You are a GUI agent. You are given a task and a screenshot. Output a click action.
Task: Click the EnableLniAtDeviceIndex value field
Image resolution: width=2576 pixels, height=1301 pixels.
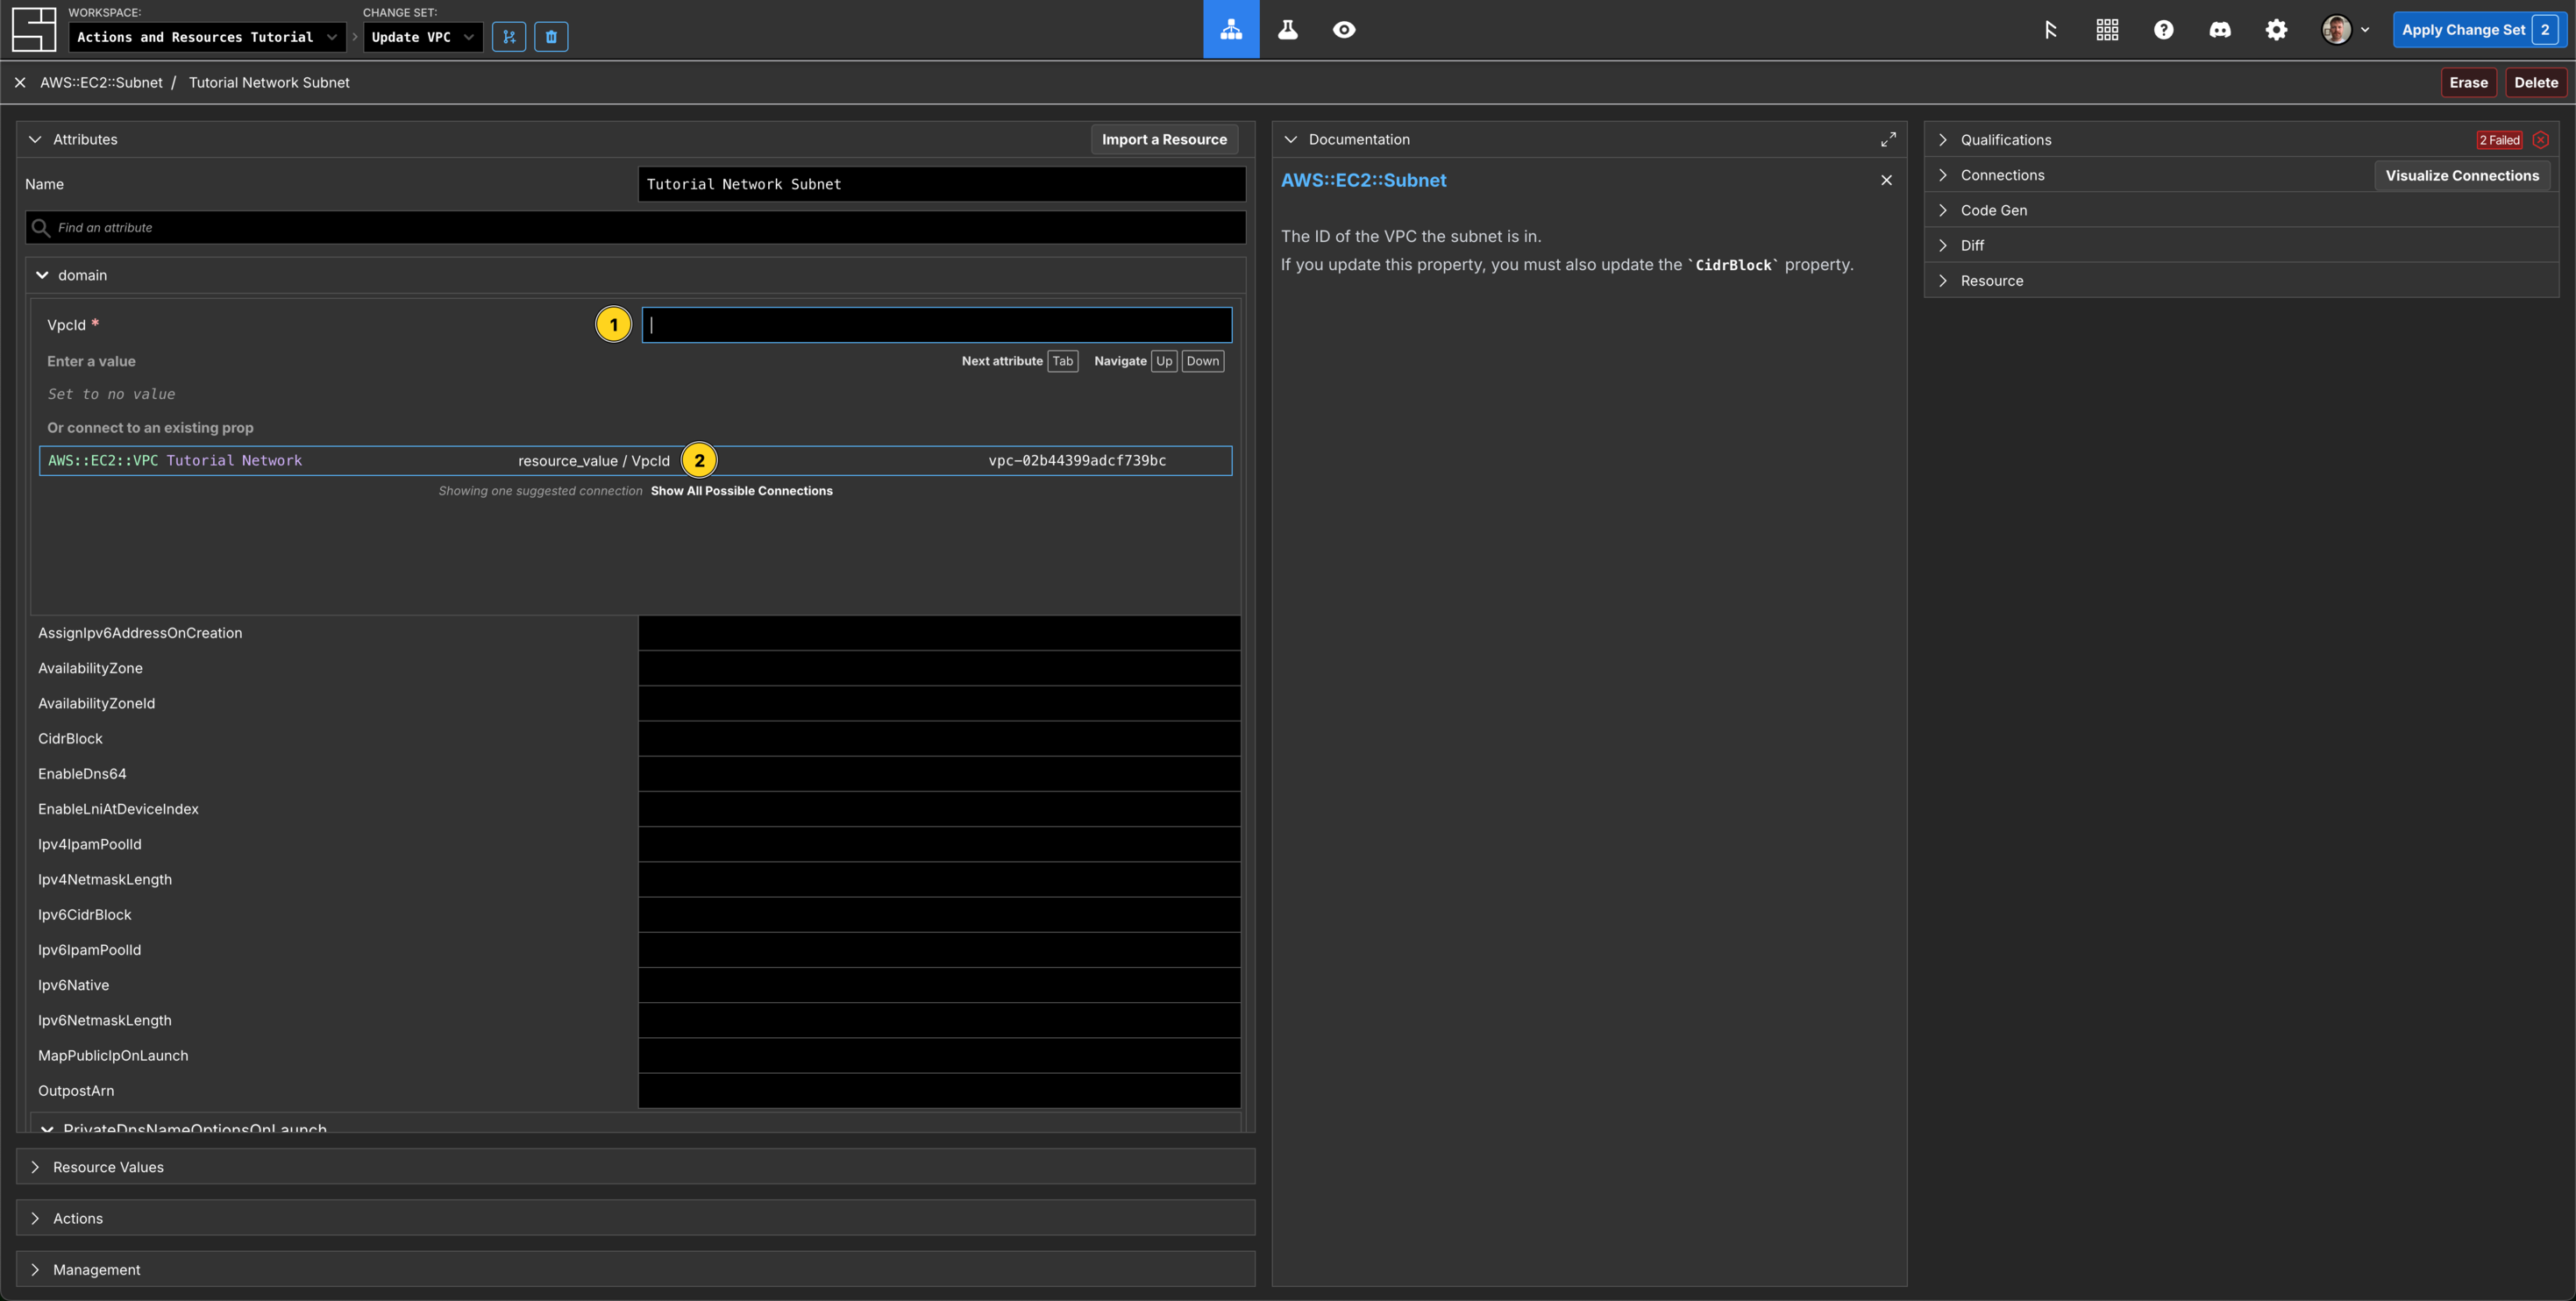point(939,809)
